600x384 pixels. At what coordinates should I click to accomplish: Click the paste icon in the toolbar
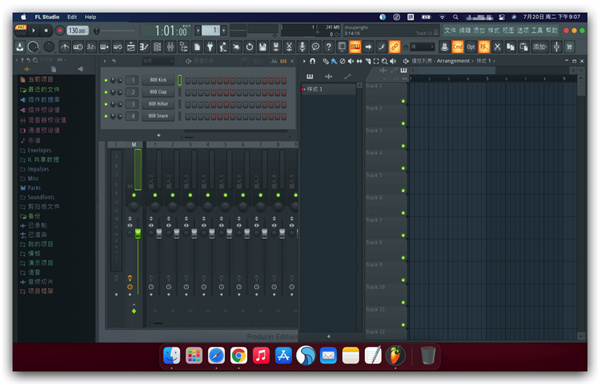coord(524,47)
